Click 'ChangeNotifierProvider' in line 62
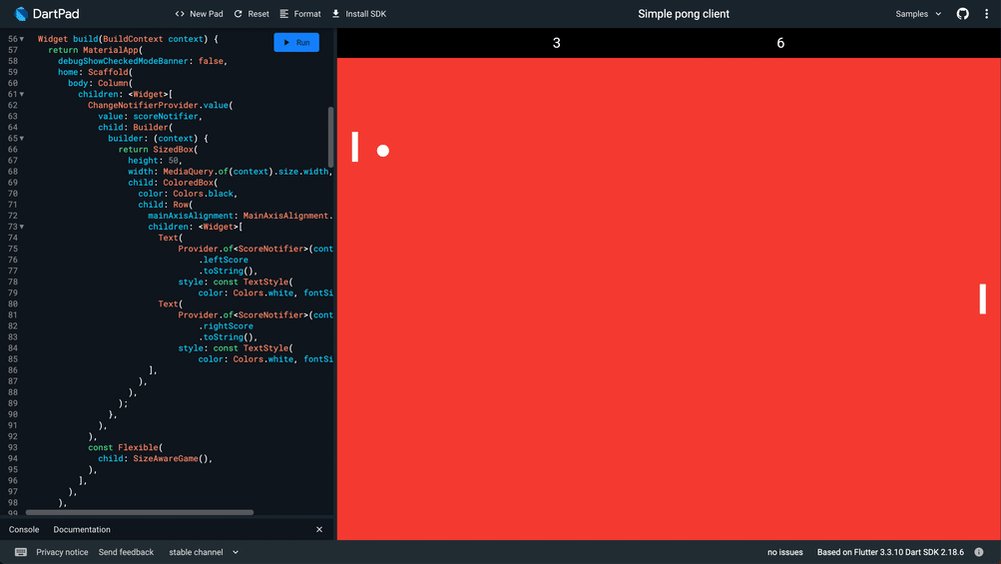Image resolution: width=1001 pixels, height=564 pixels. point(143,105)
